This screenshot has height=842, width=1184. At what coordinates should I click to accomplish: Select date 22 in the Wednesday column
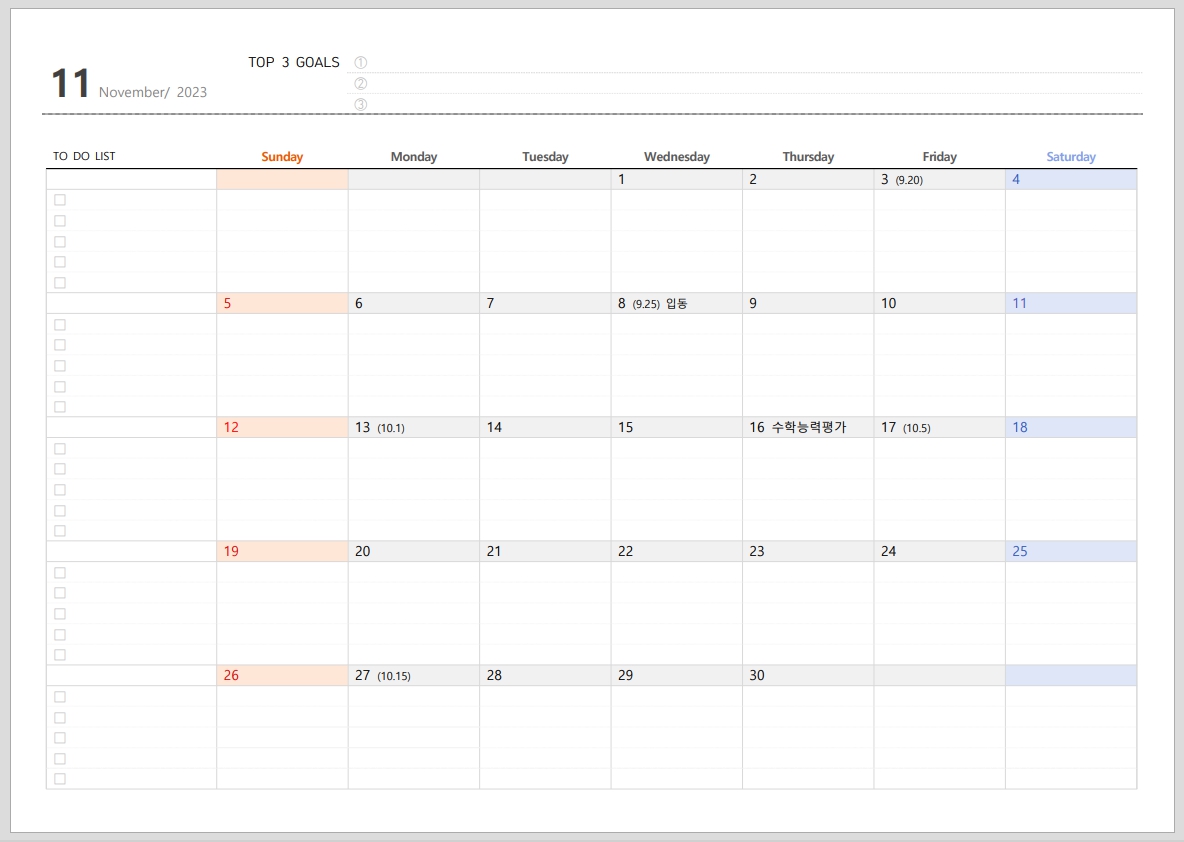tap(677, 551)
